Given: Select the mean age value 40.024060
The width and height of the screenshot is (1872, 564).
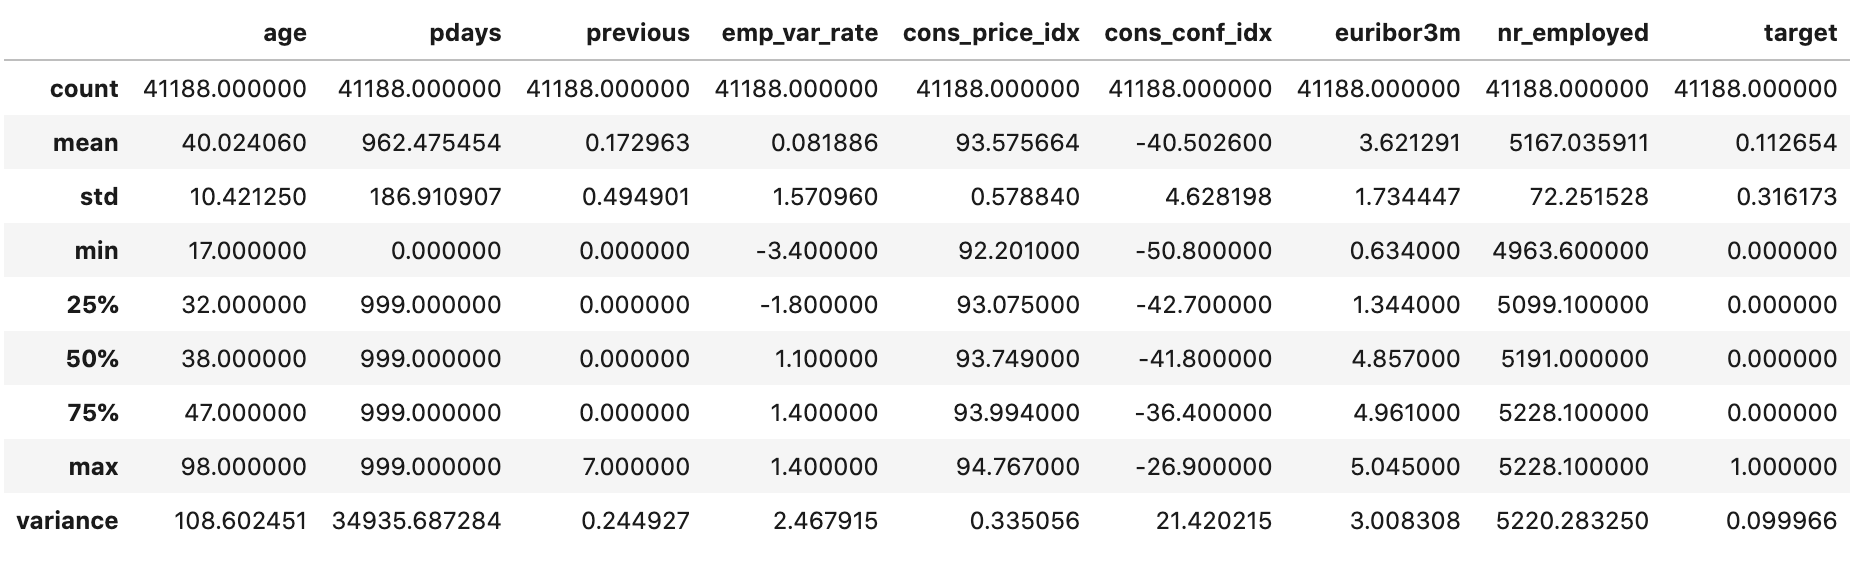Looking at the screenshot, I should pyautogui.click(x=244, y=143).
